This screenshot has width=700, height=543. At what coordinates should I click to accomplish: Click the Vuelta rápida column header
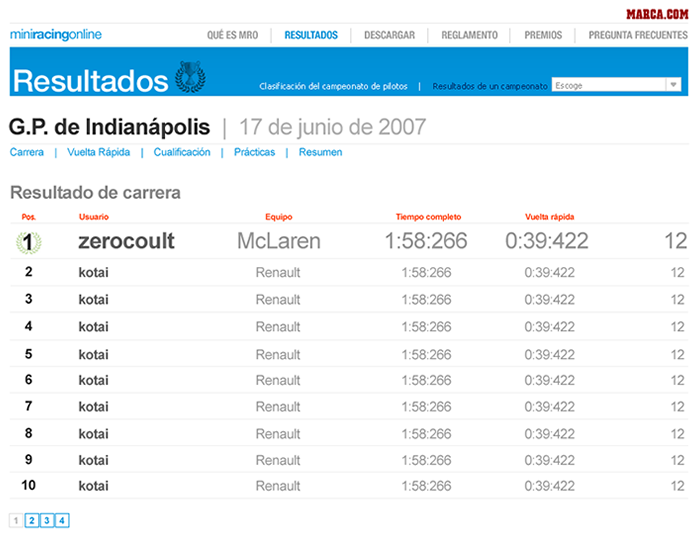pyautogui.click(x=550, y=217)
